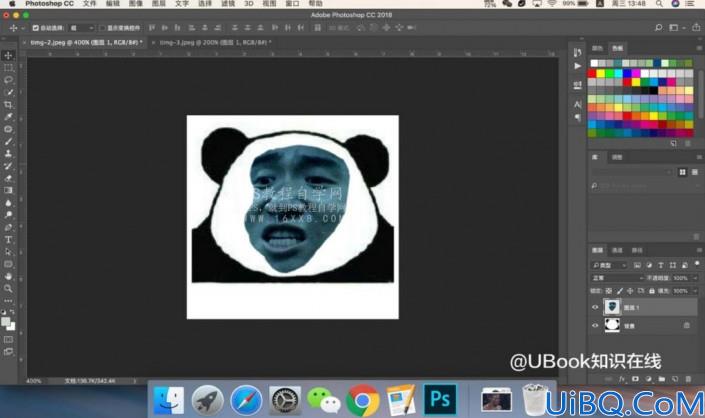Select the Eyedropper tool

pyautogui.click(x=8, y=117)
